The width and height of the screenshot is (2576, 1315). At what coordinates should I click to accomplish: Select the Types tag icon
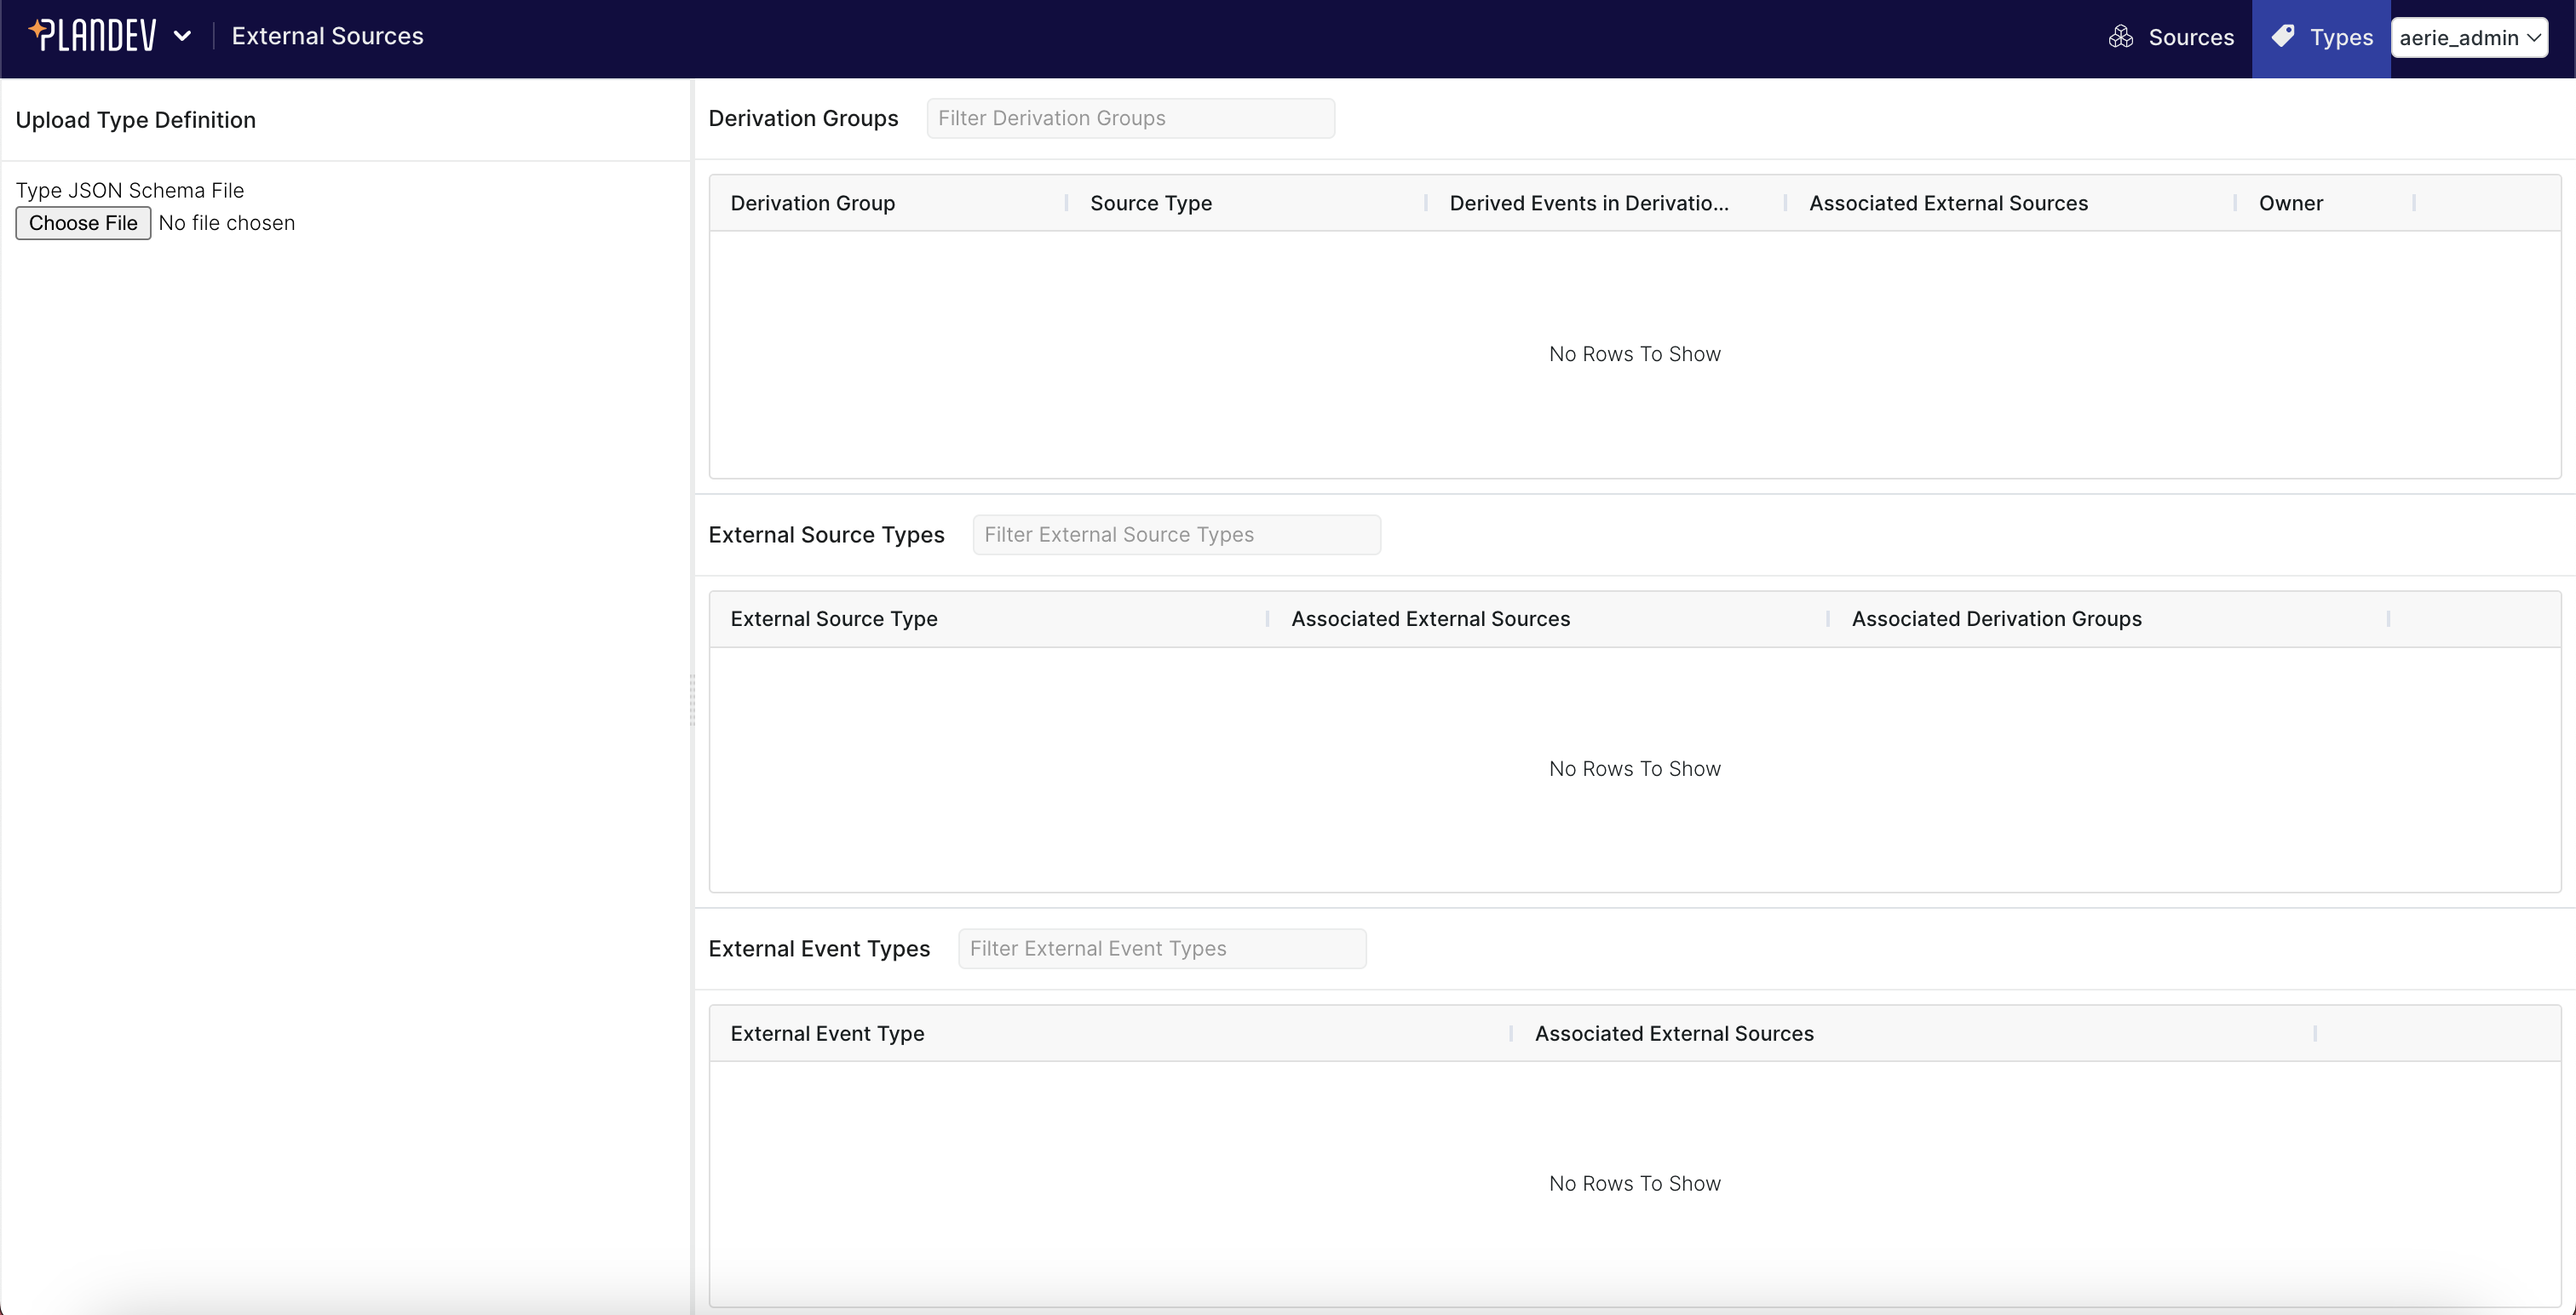click(2285, 37)
